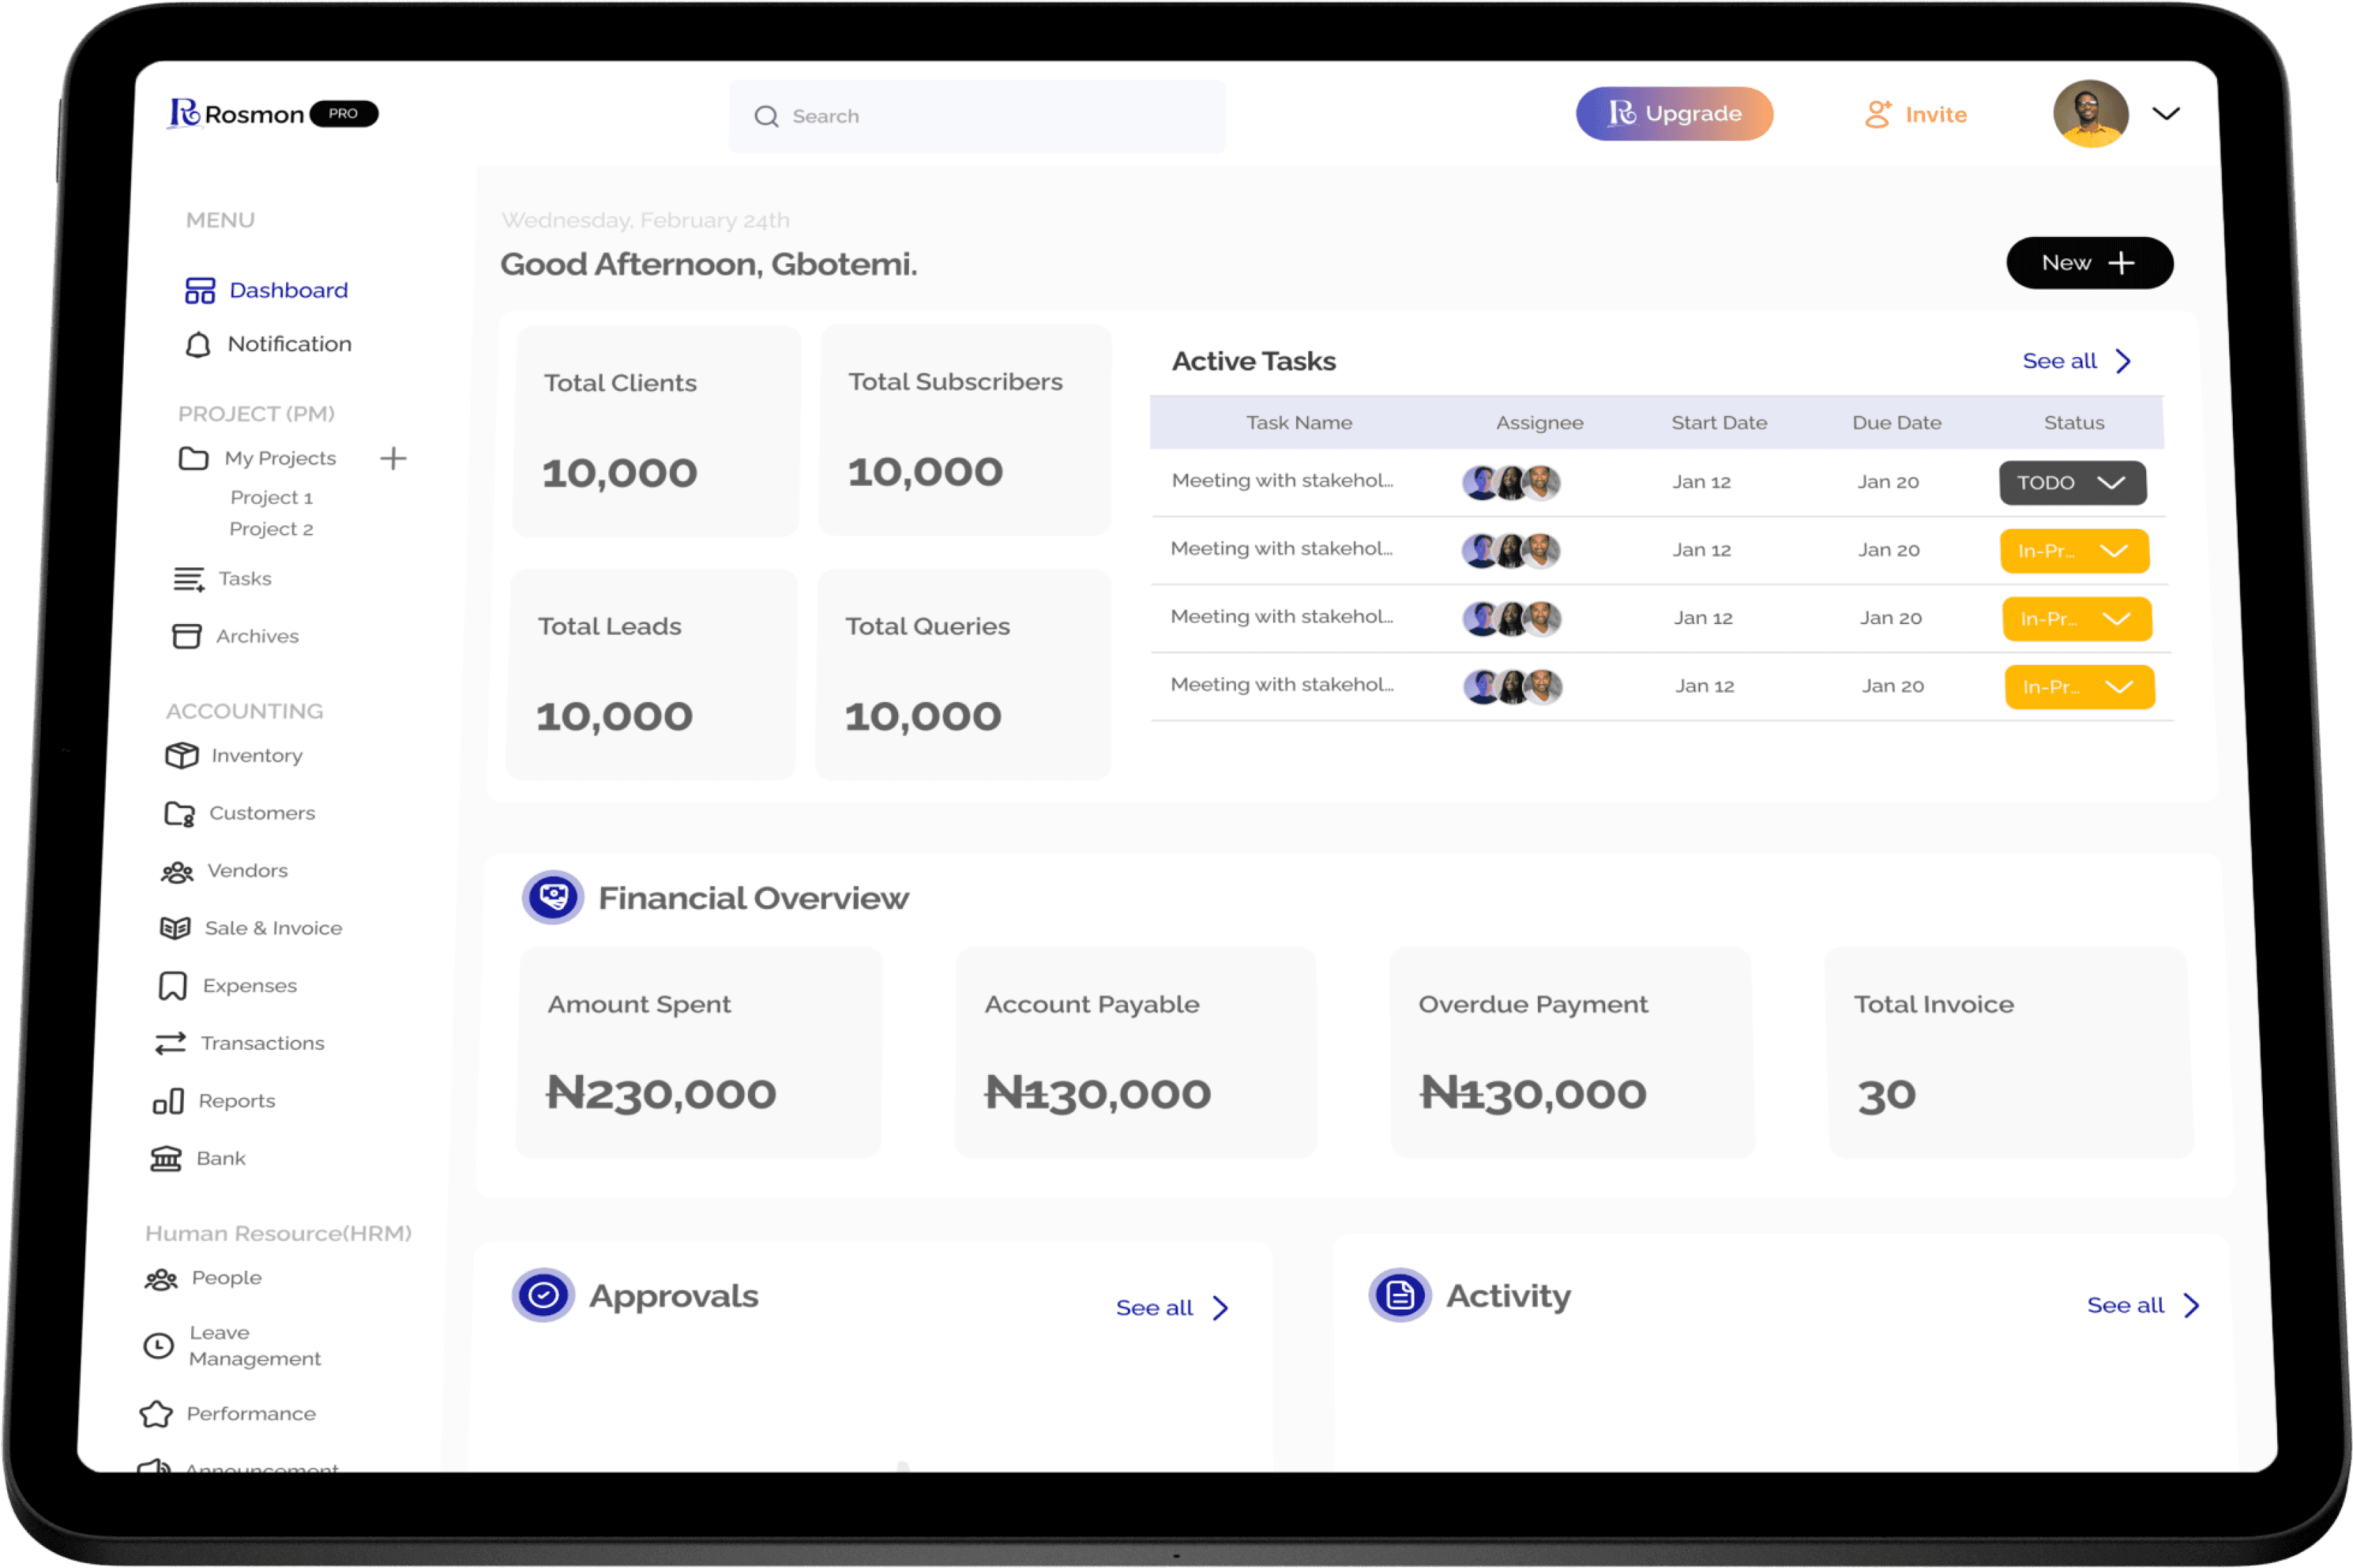Click See all for Active Tasks
Image resolution: width=2353 pixels, height=1568 pixels.
click(x=2059, y=361)
